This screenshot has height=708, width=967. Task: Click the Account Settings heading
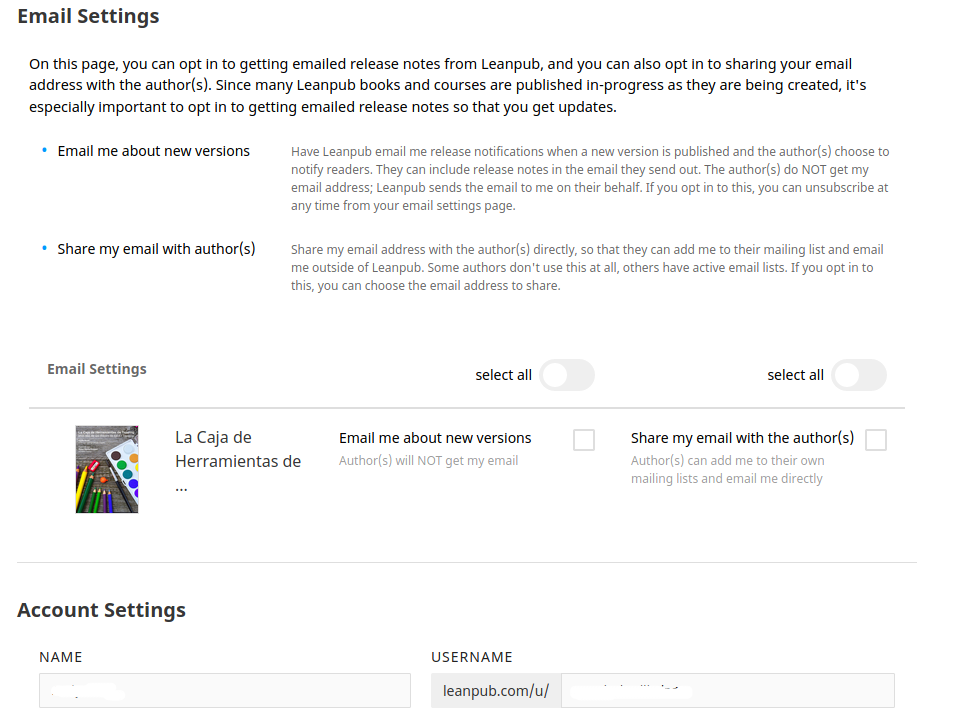101,610
